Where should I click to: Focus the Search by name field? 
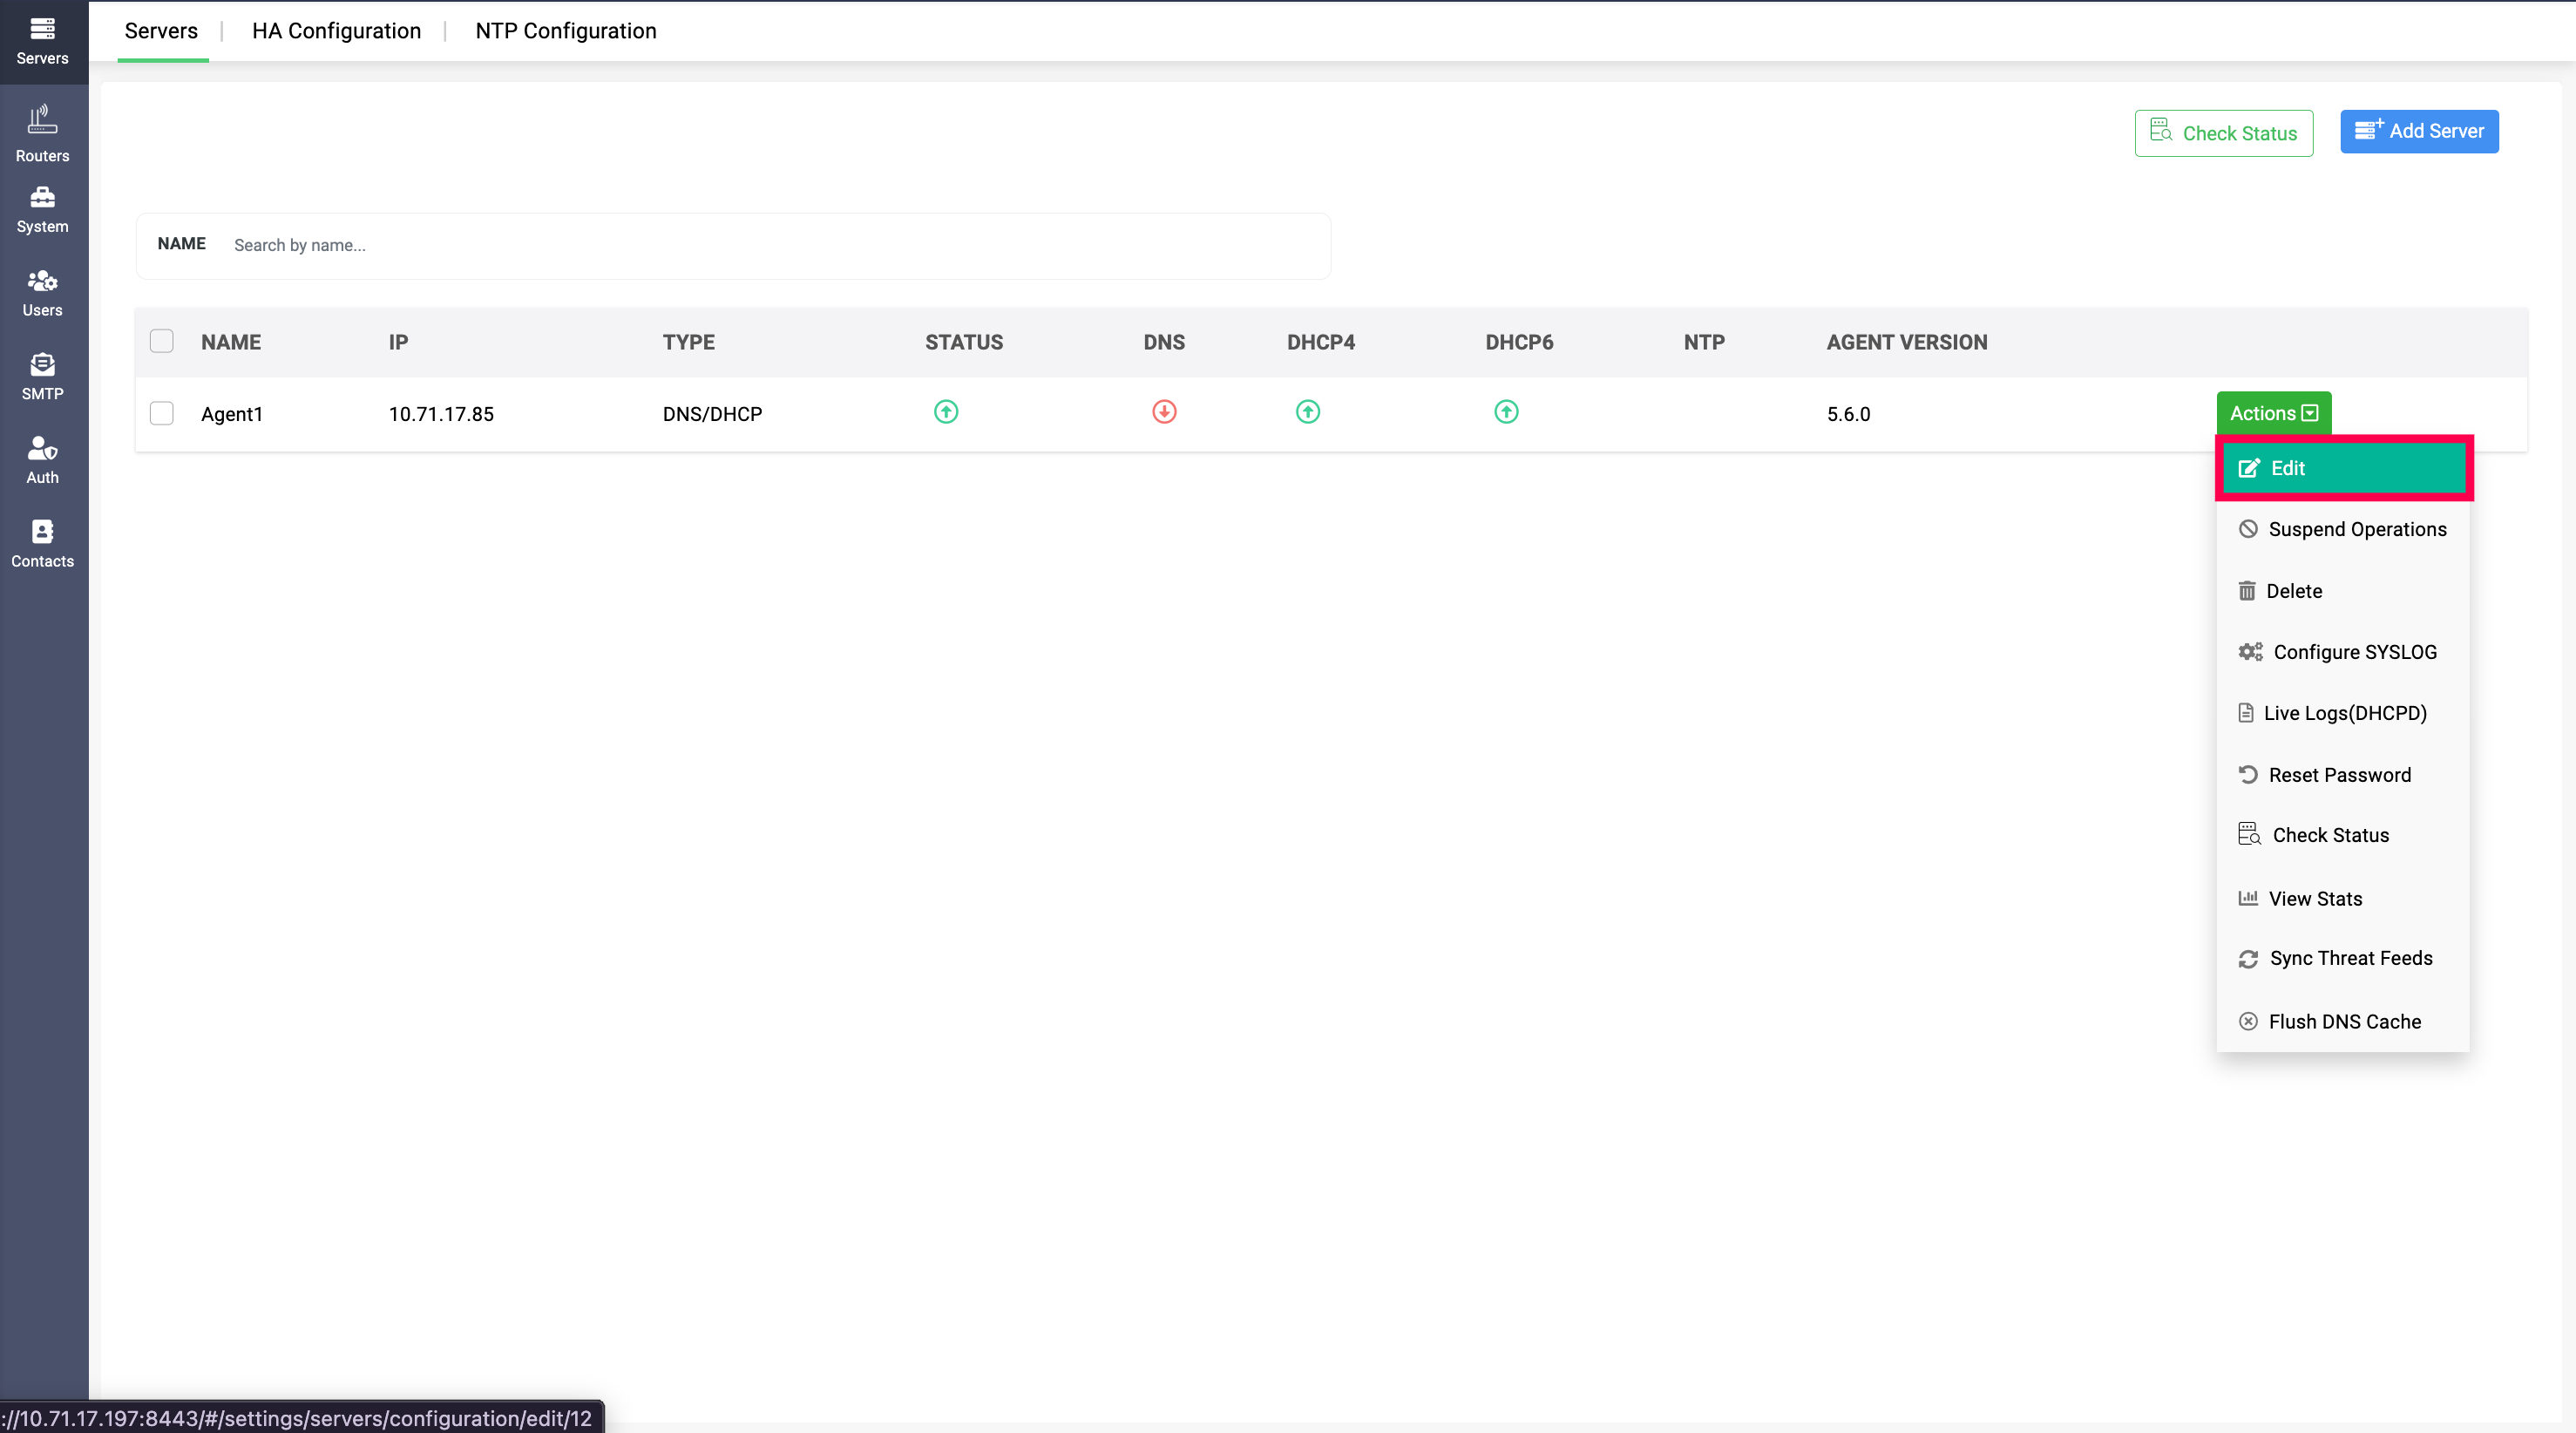coord(770,245)
